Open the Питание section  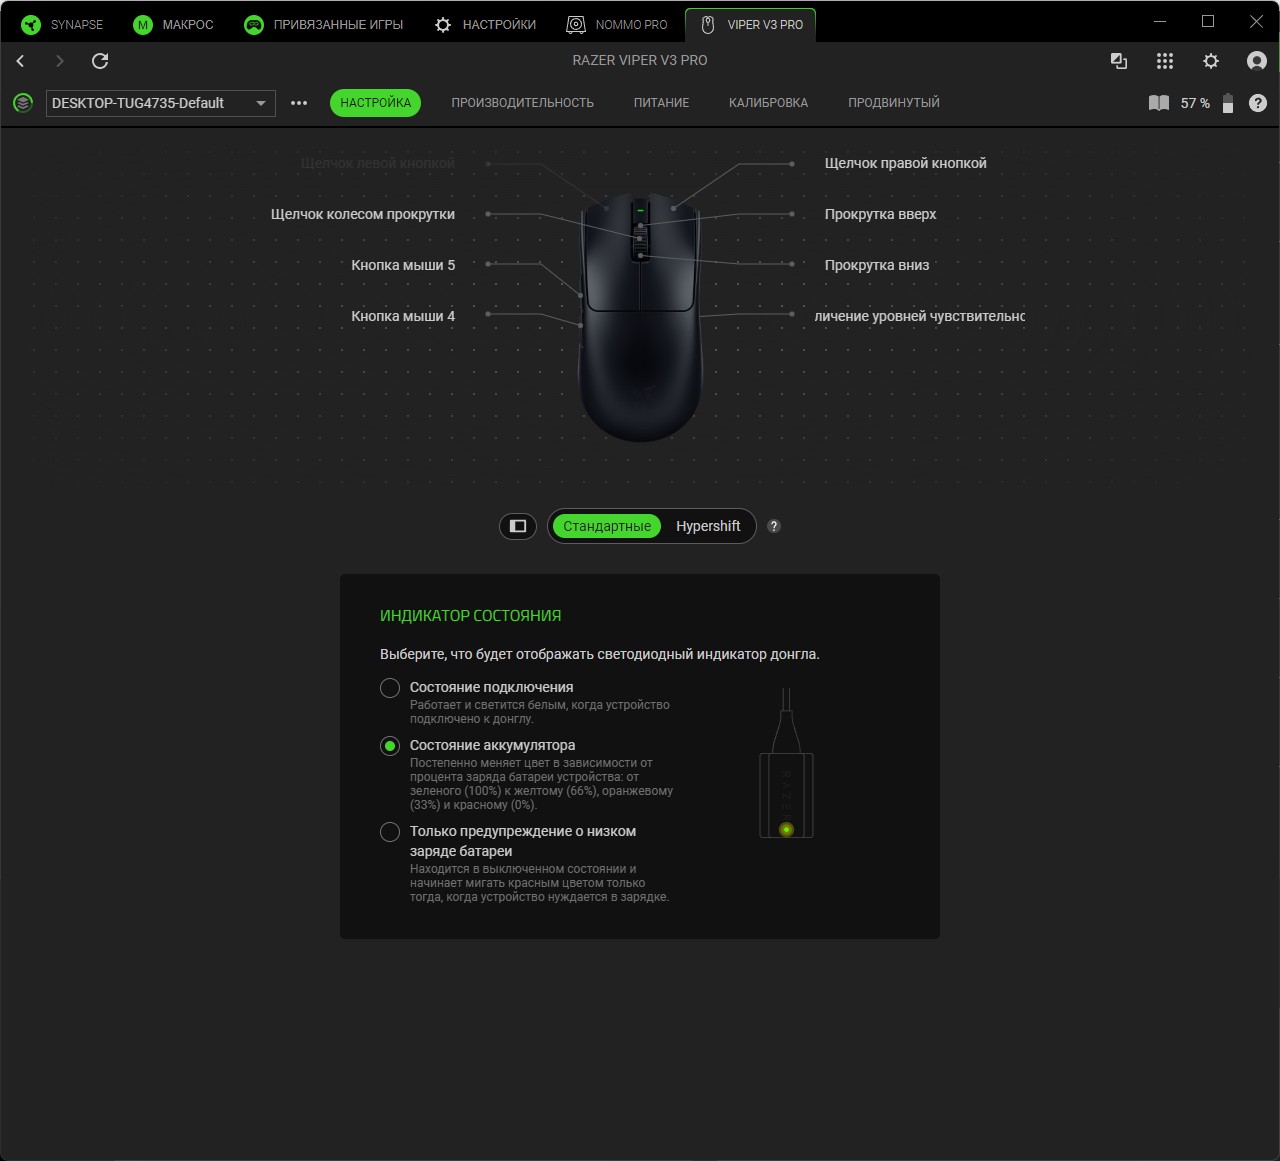point(661,103)
